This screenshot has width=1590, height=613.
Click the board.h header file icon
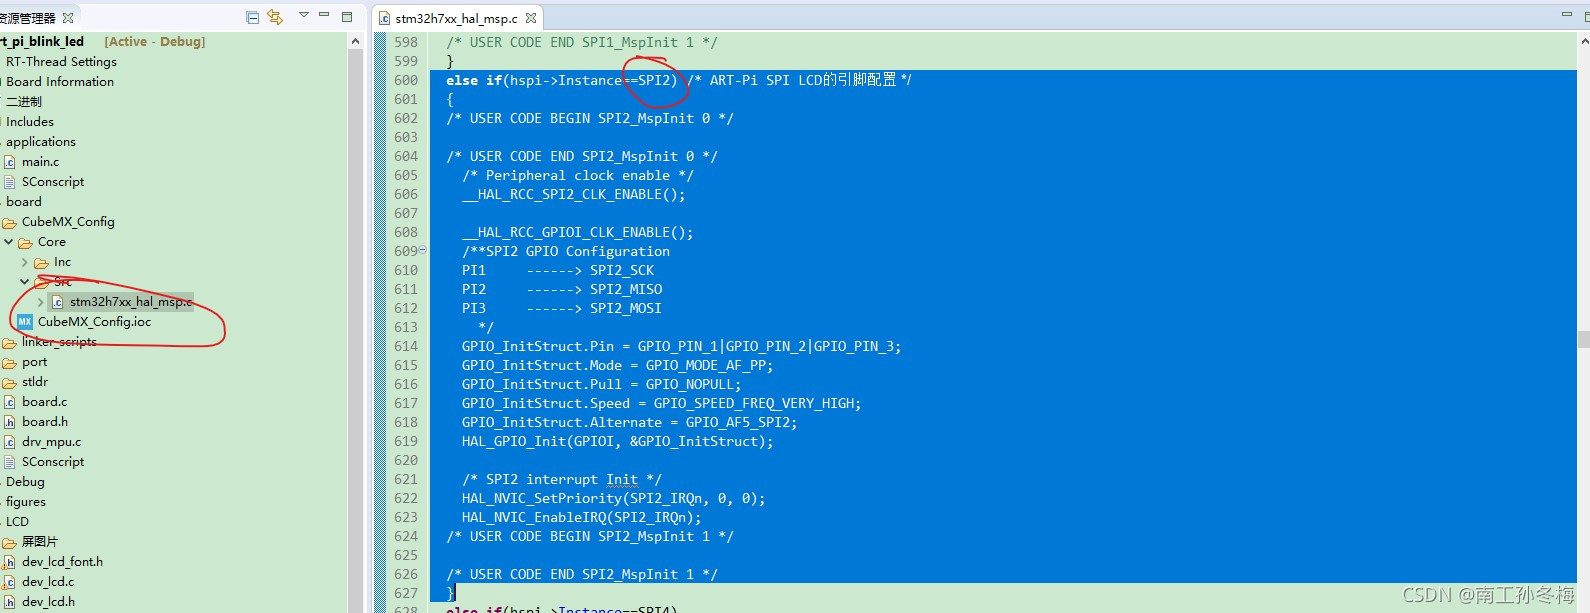tap(9, 421)
